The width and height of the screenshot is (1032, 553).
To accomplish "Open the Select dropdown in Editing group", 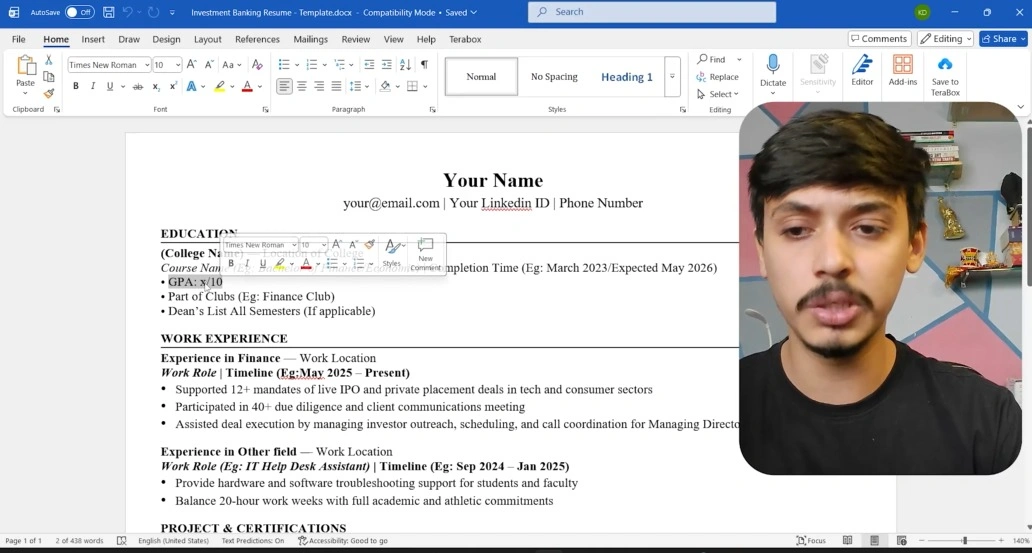I will tap(718, 94).
